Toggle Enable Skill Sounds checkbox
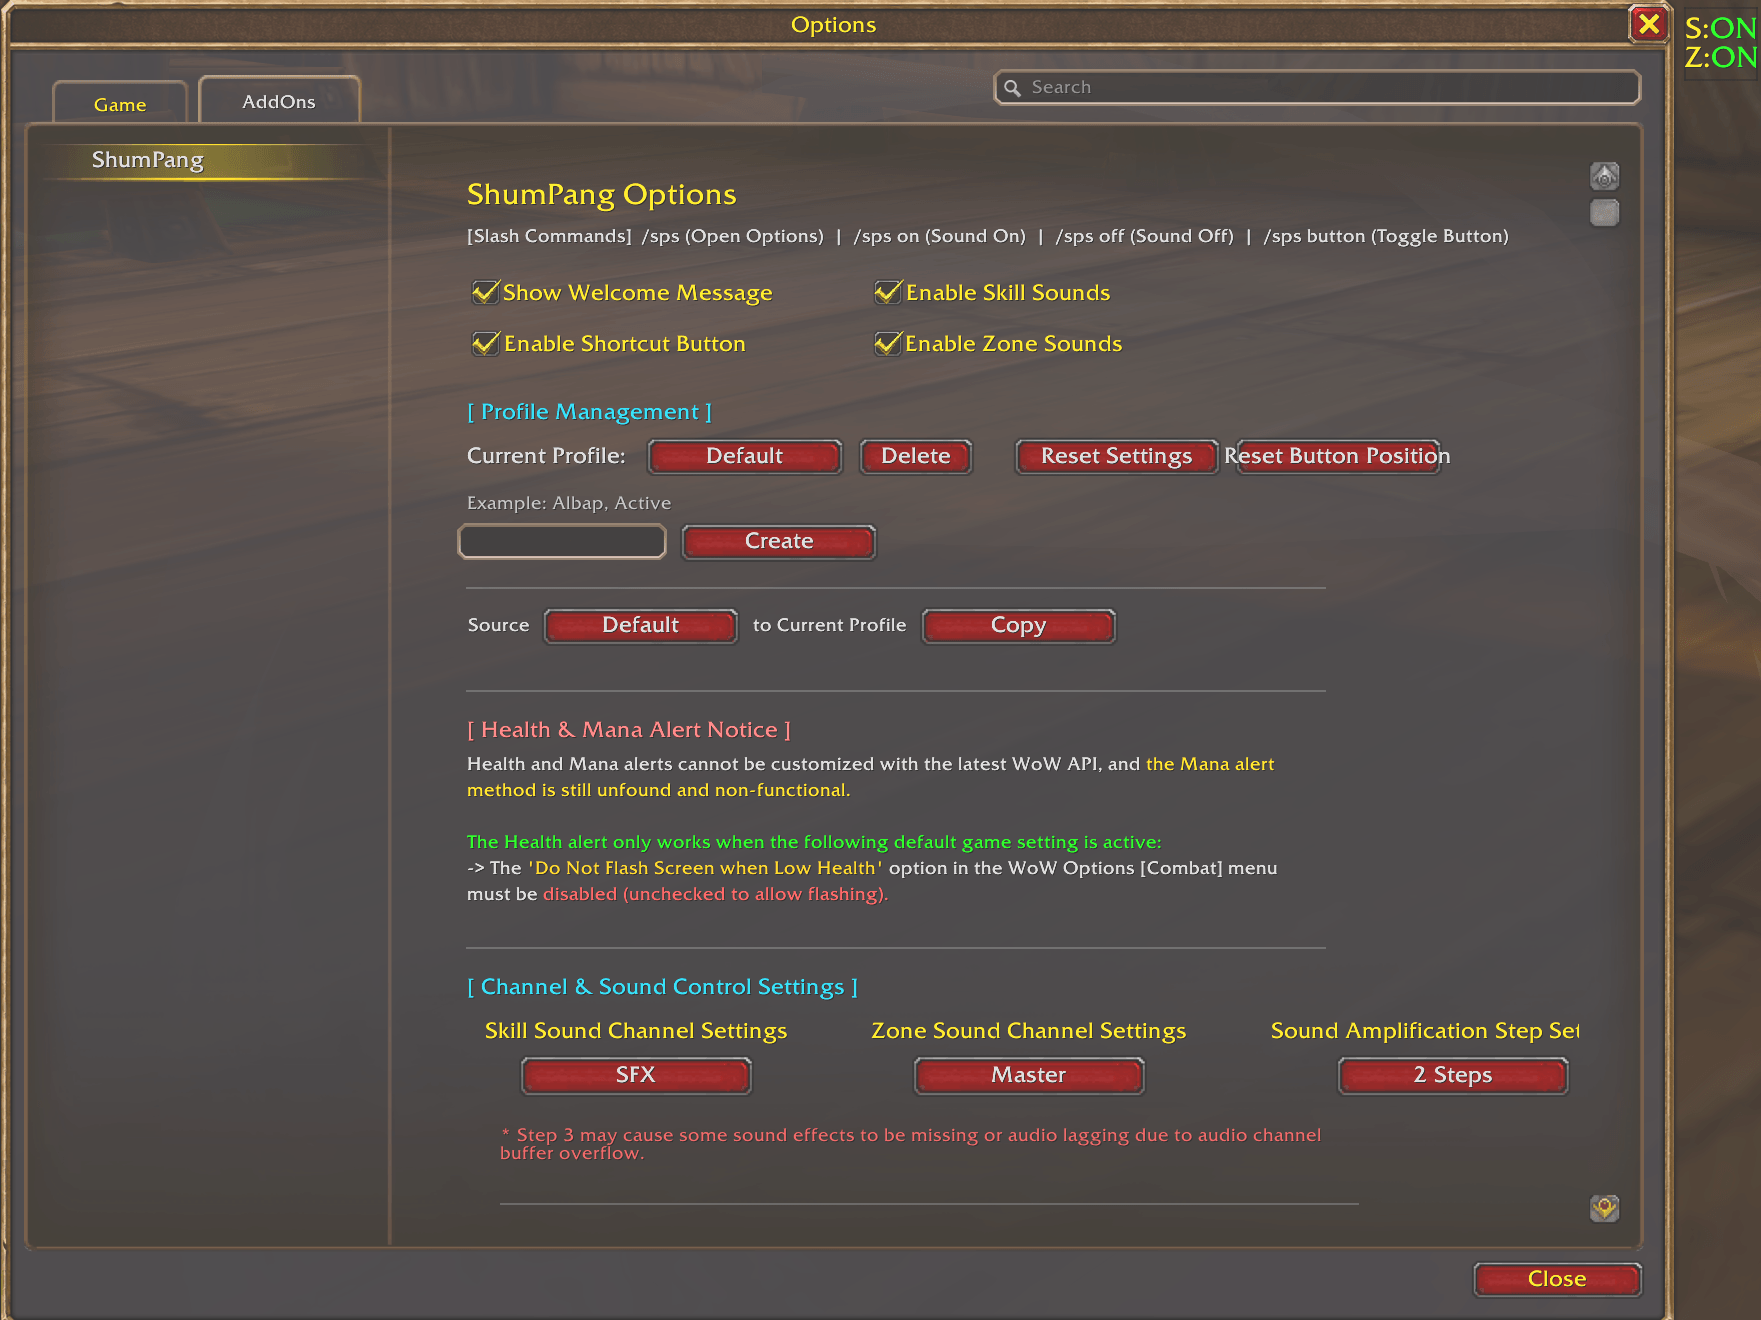This screenshot has width=1761, height=1320. [x=888, y=292]
